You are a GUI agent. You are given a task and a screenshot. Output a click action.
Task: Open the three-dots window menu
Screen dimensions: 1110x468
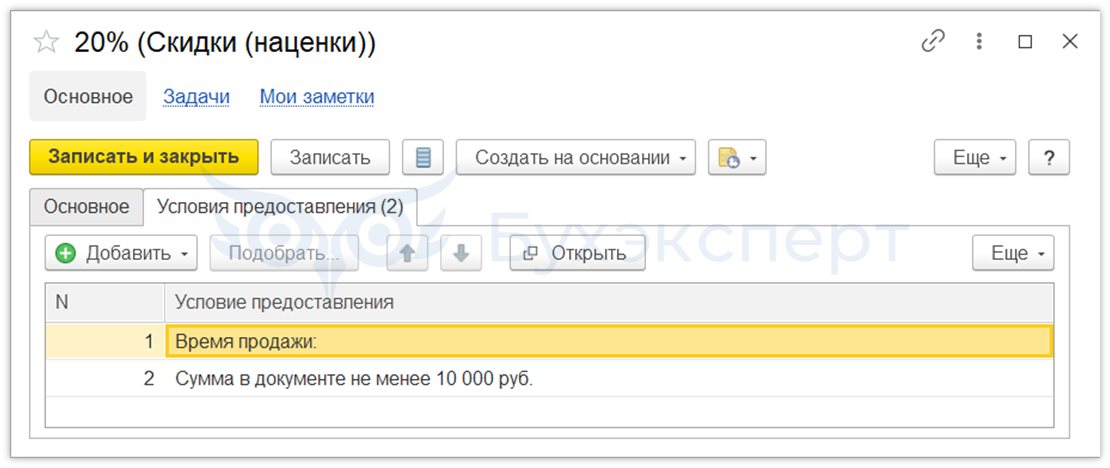coord(979,42)
